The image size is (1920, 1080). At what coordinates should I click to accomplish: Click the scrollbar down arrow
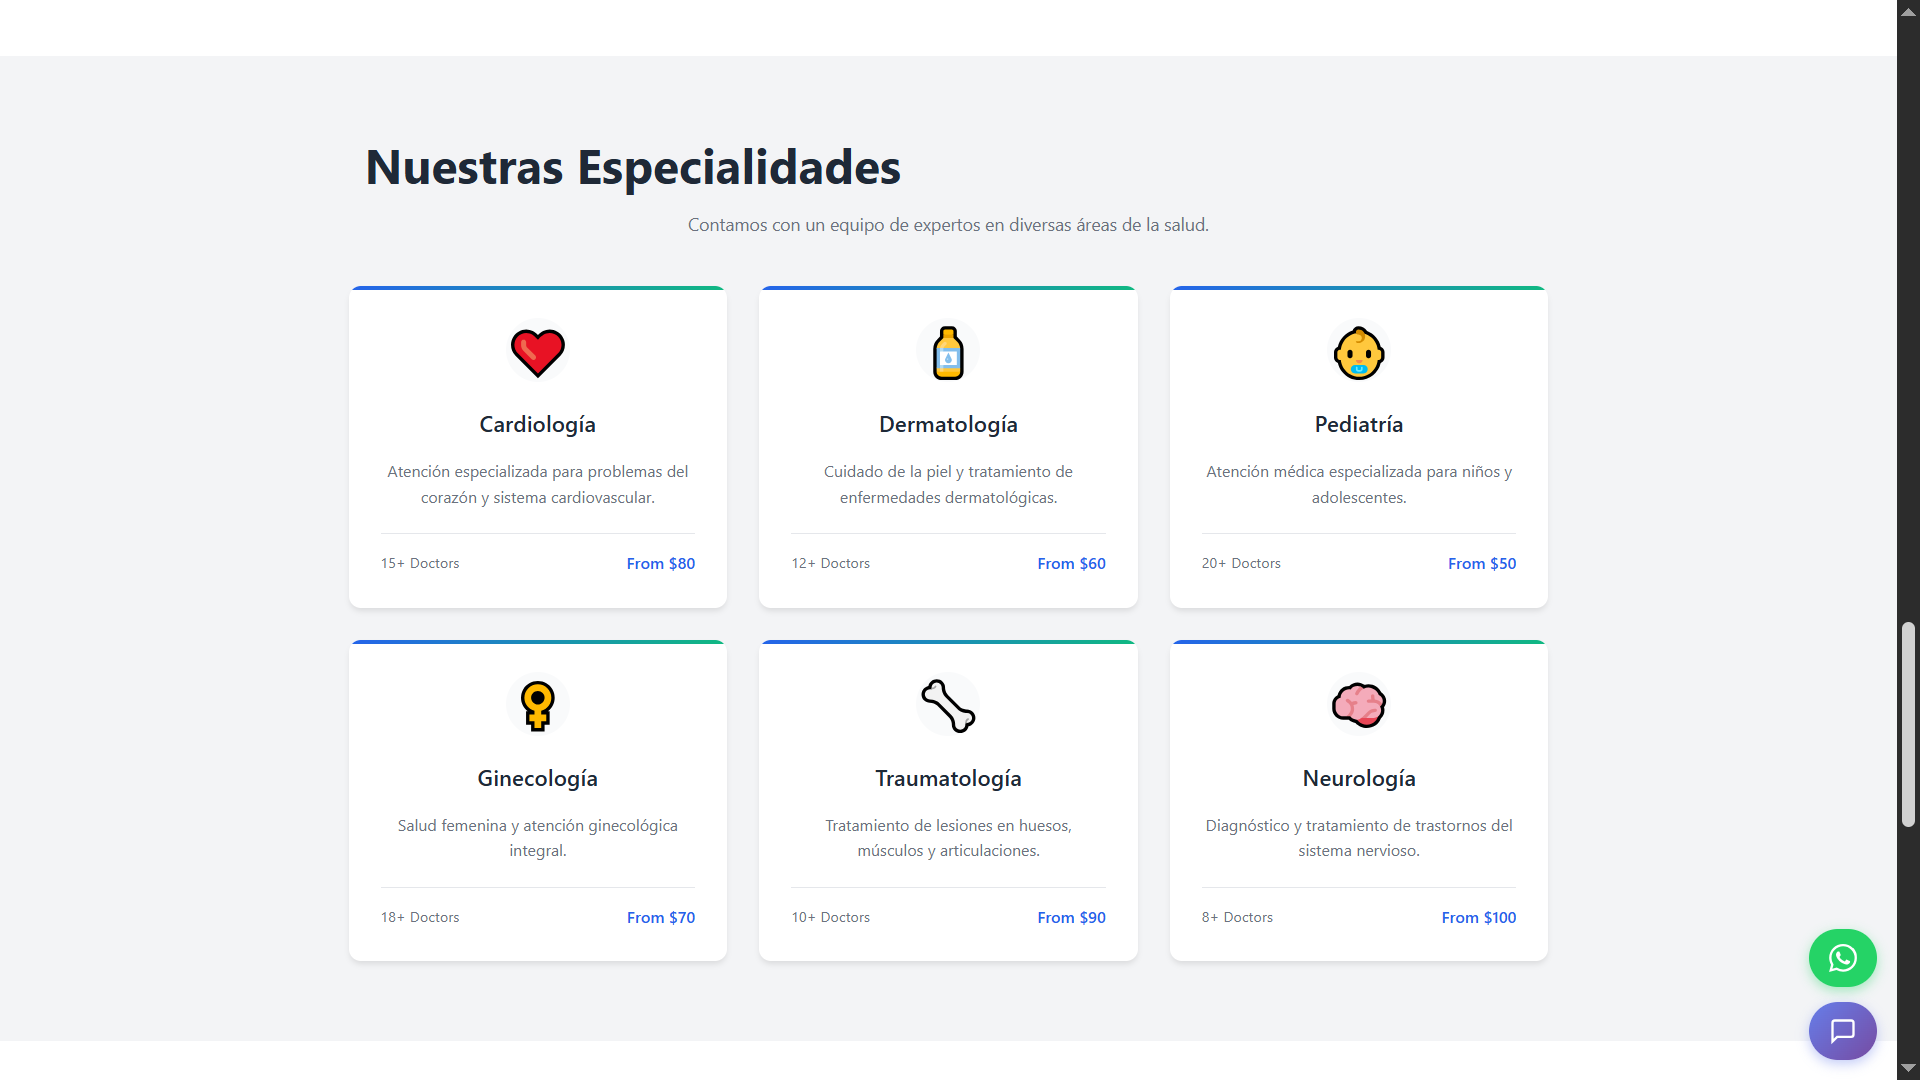point(1908,1069)
